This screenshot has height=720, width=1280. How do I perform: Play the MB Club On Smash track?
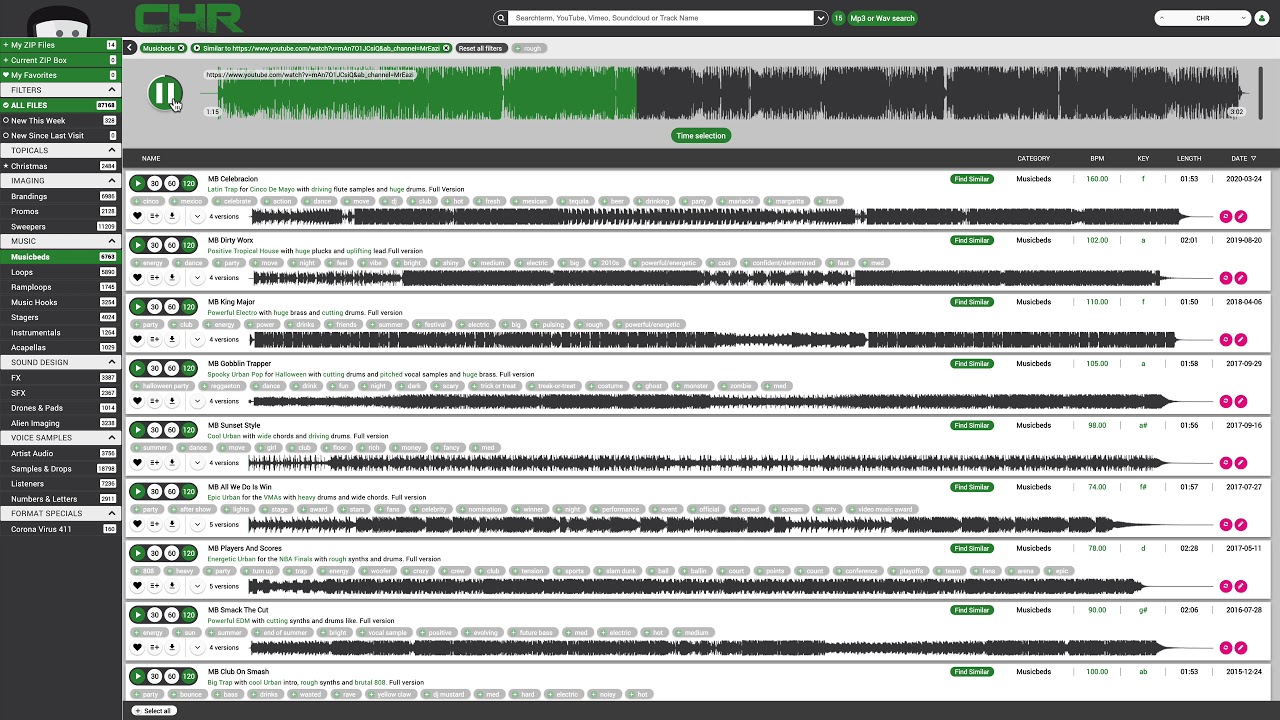pos(138,676)
